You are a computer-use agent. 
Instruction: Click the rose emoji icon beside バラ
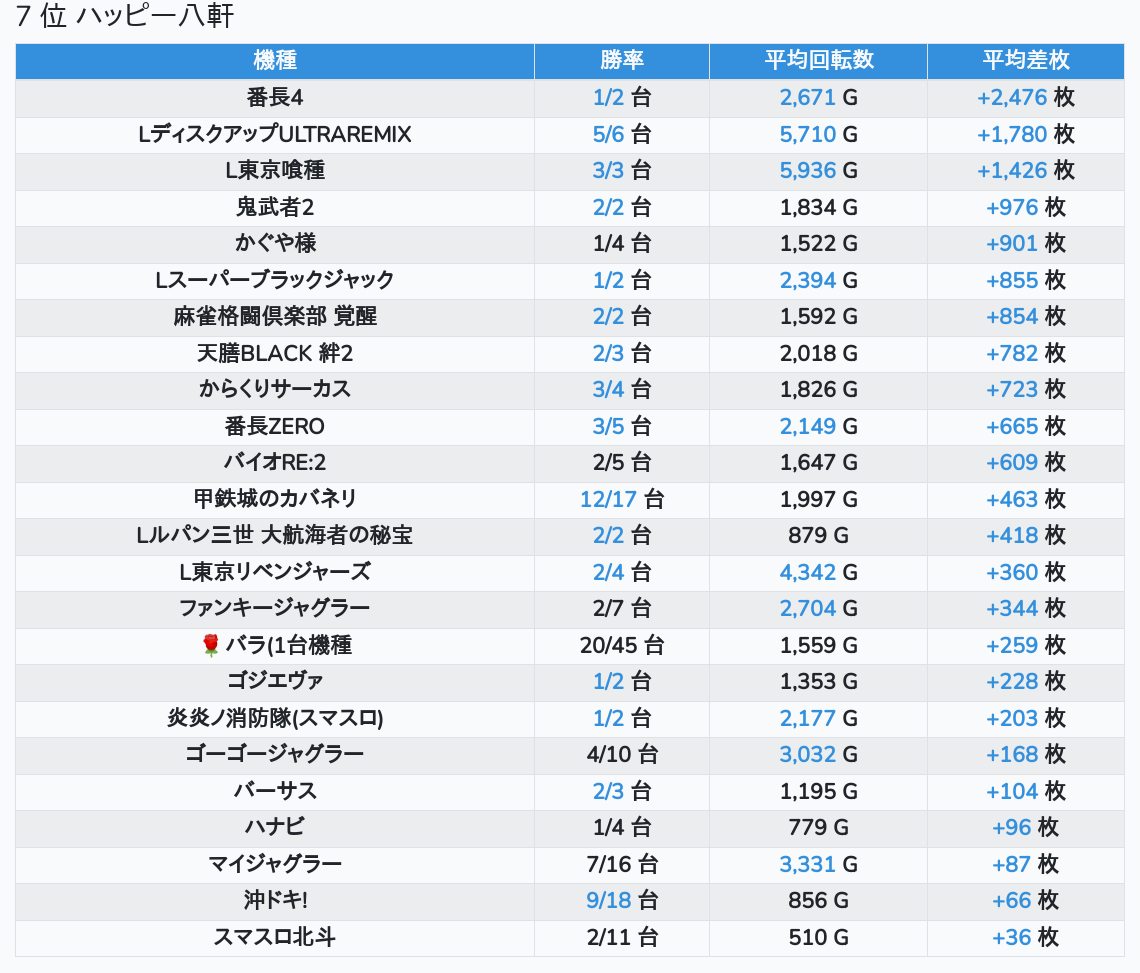tap(210, 645)
